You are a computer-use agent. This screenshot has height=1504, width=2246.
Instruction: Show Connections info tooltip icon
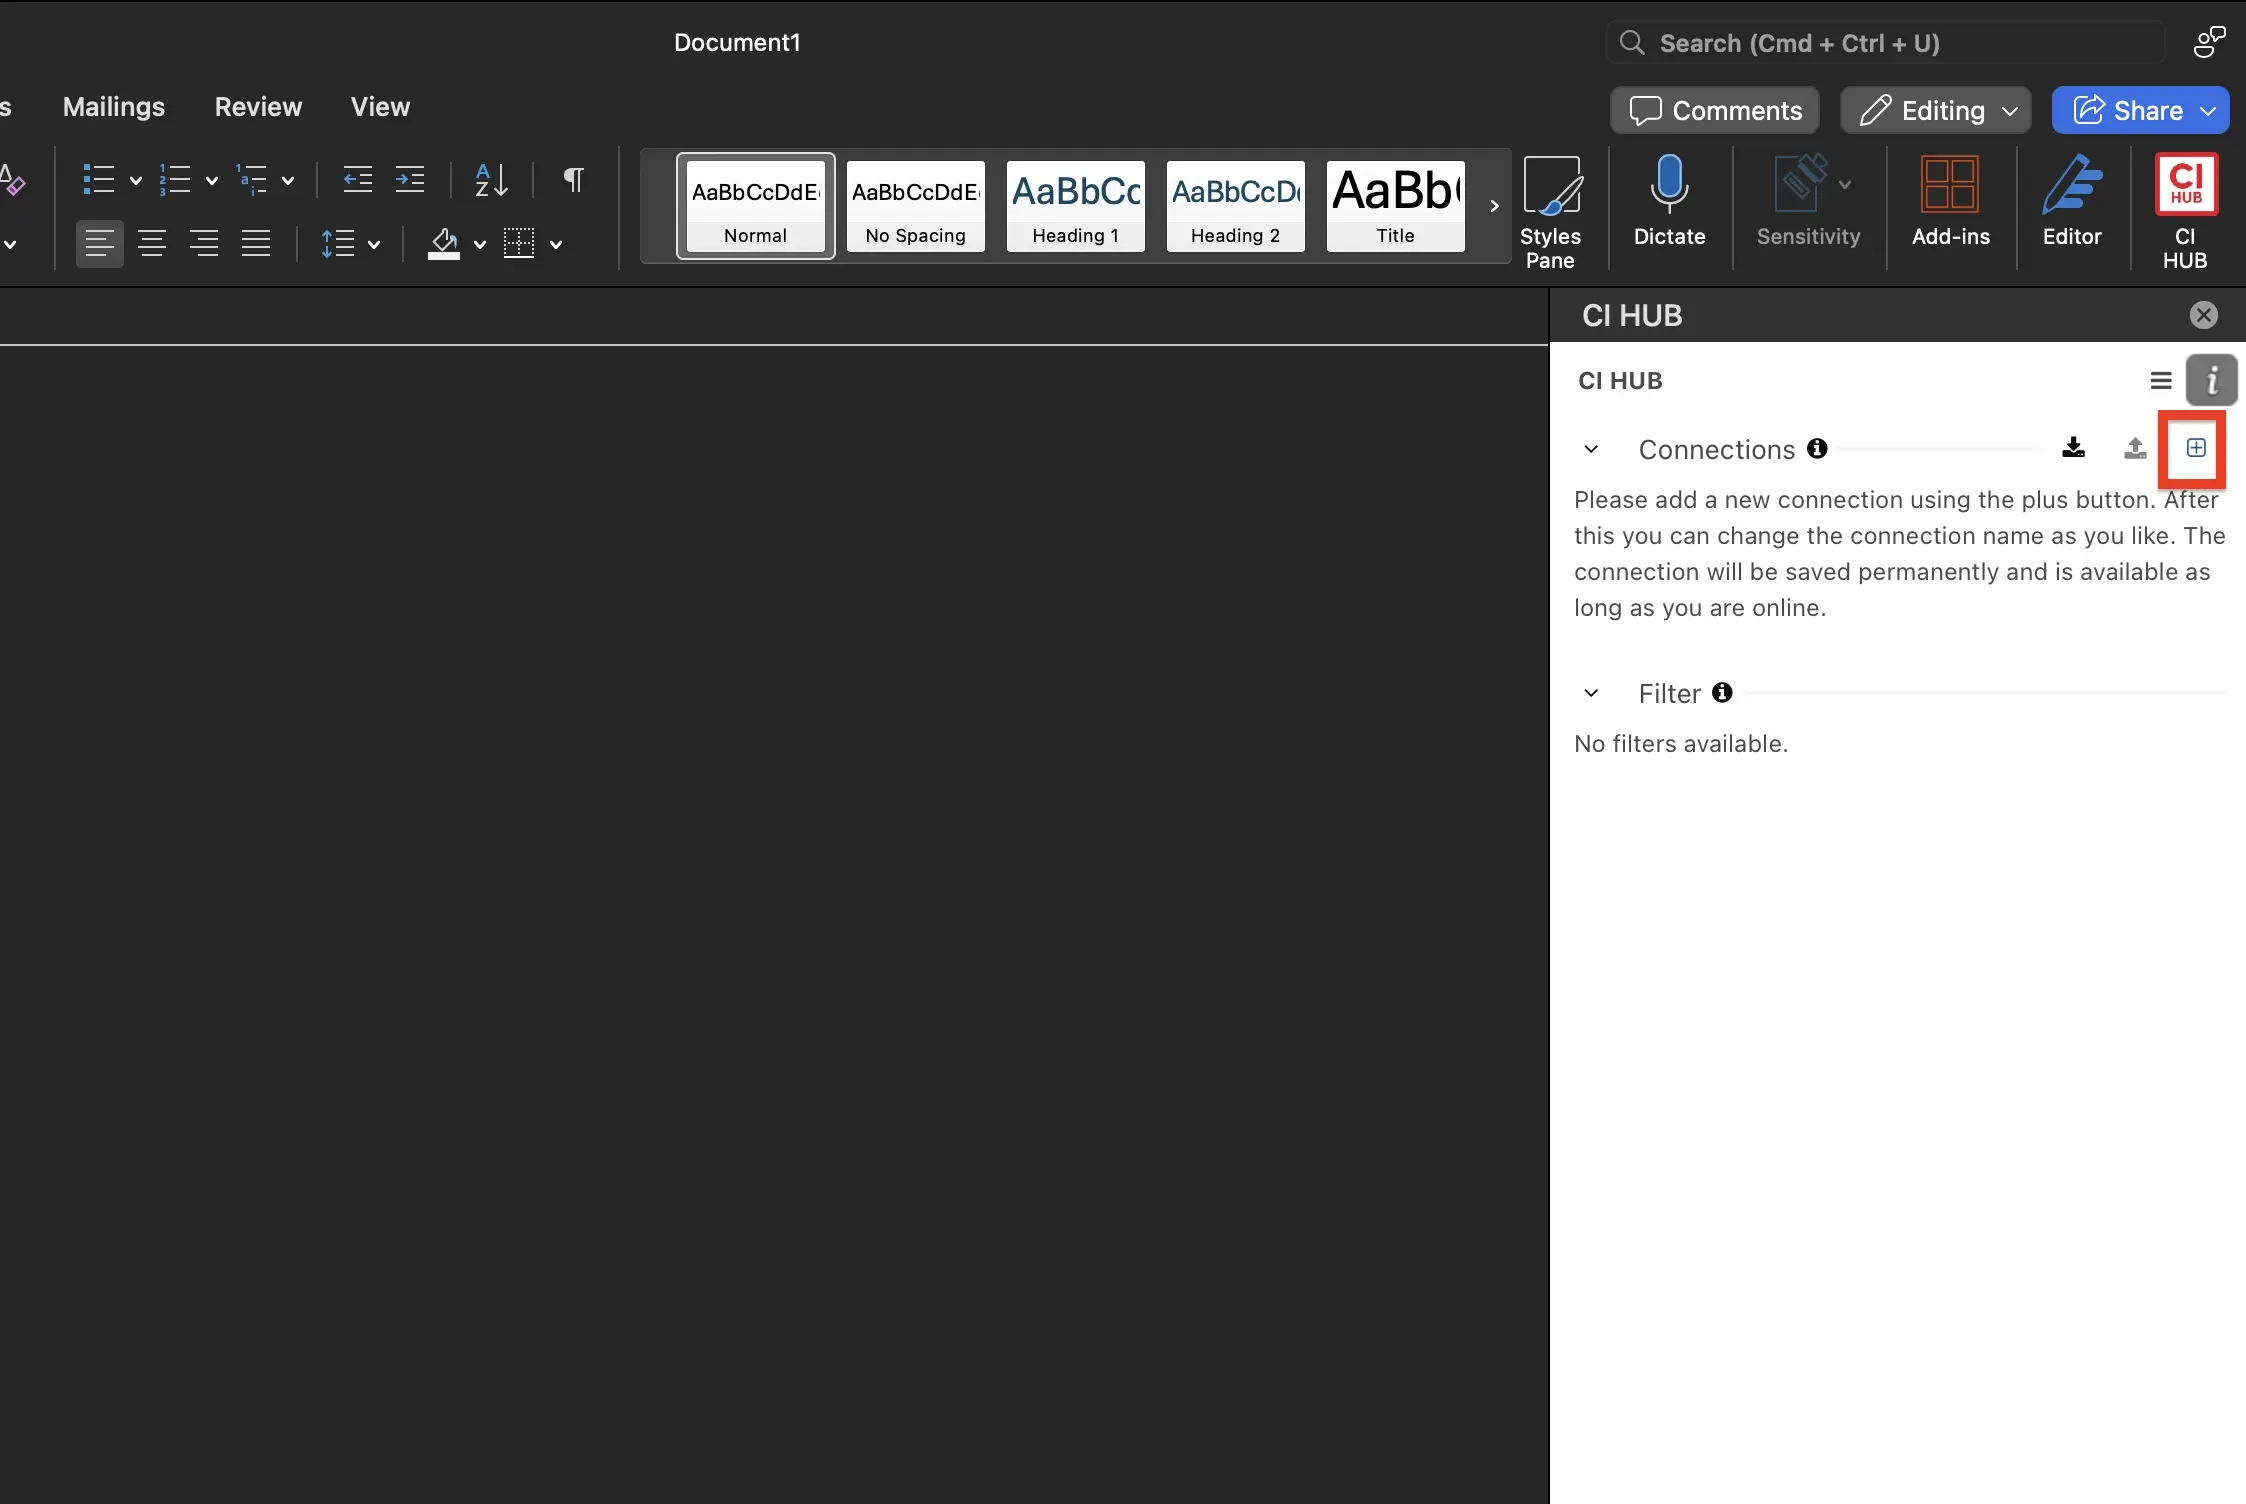(1817, 449)
